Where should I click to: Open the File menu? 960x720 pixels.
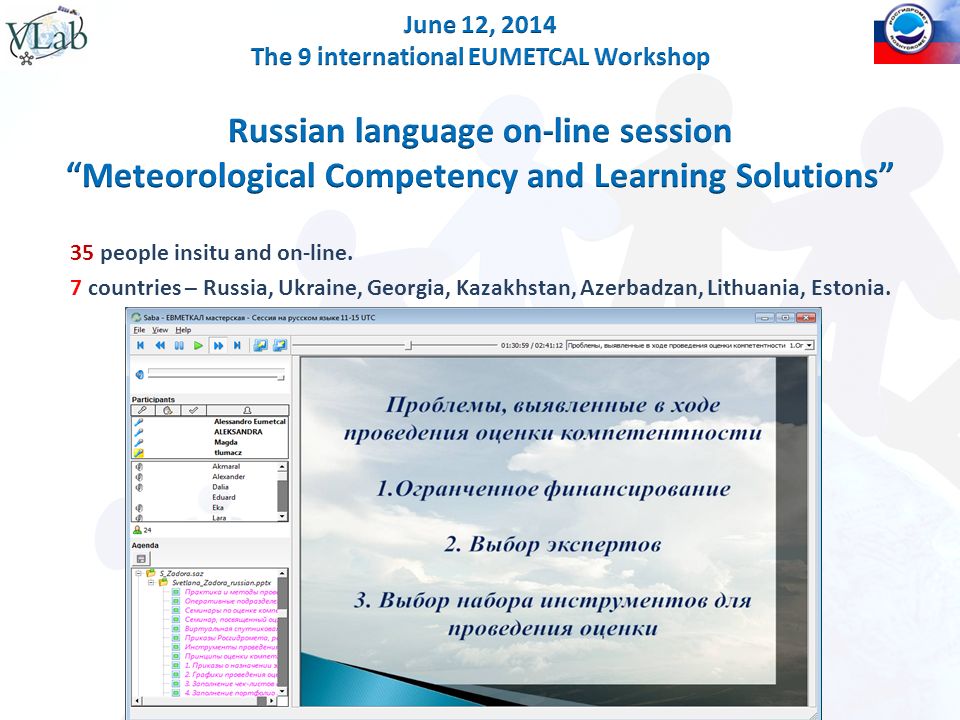139,329
